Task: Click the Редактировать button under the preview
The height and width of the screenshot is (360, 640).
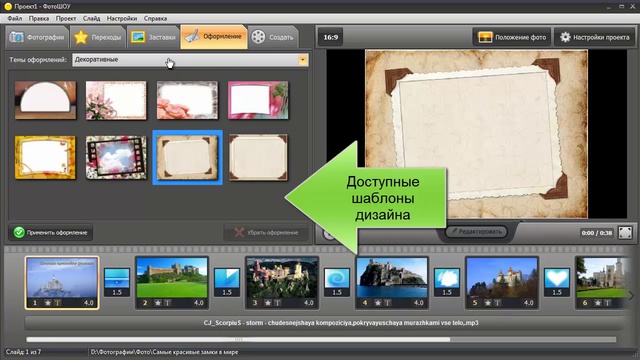Action: pyautogui.click(x=476, y=231)
